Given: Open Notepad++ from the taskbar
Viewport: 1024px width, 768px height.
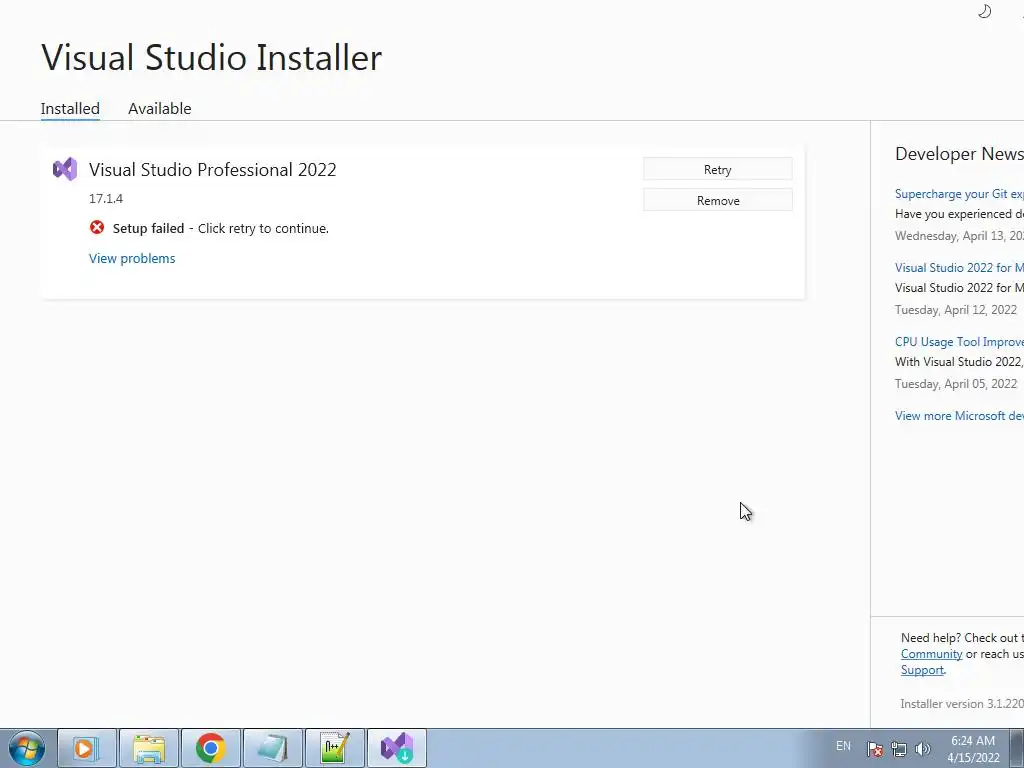Looking at the screenshot, I should pyautogui.click(x=335, y=748).
